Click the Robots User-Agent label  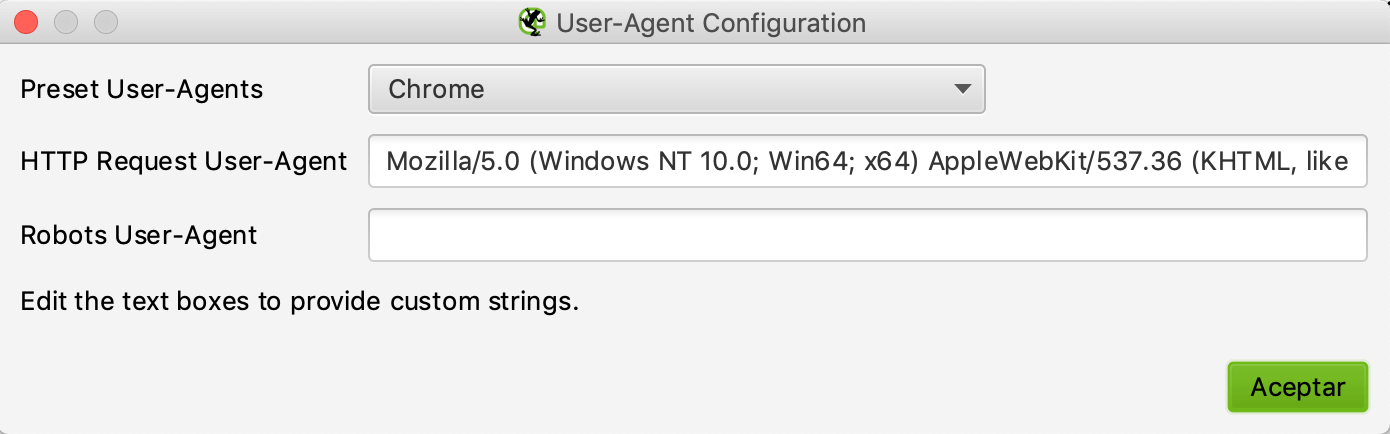point(138,235)
